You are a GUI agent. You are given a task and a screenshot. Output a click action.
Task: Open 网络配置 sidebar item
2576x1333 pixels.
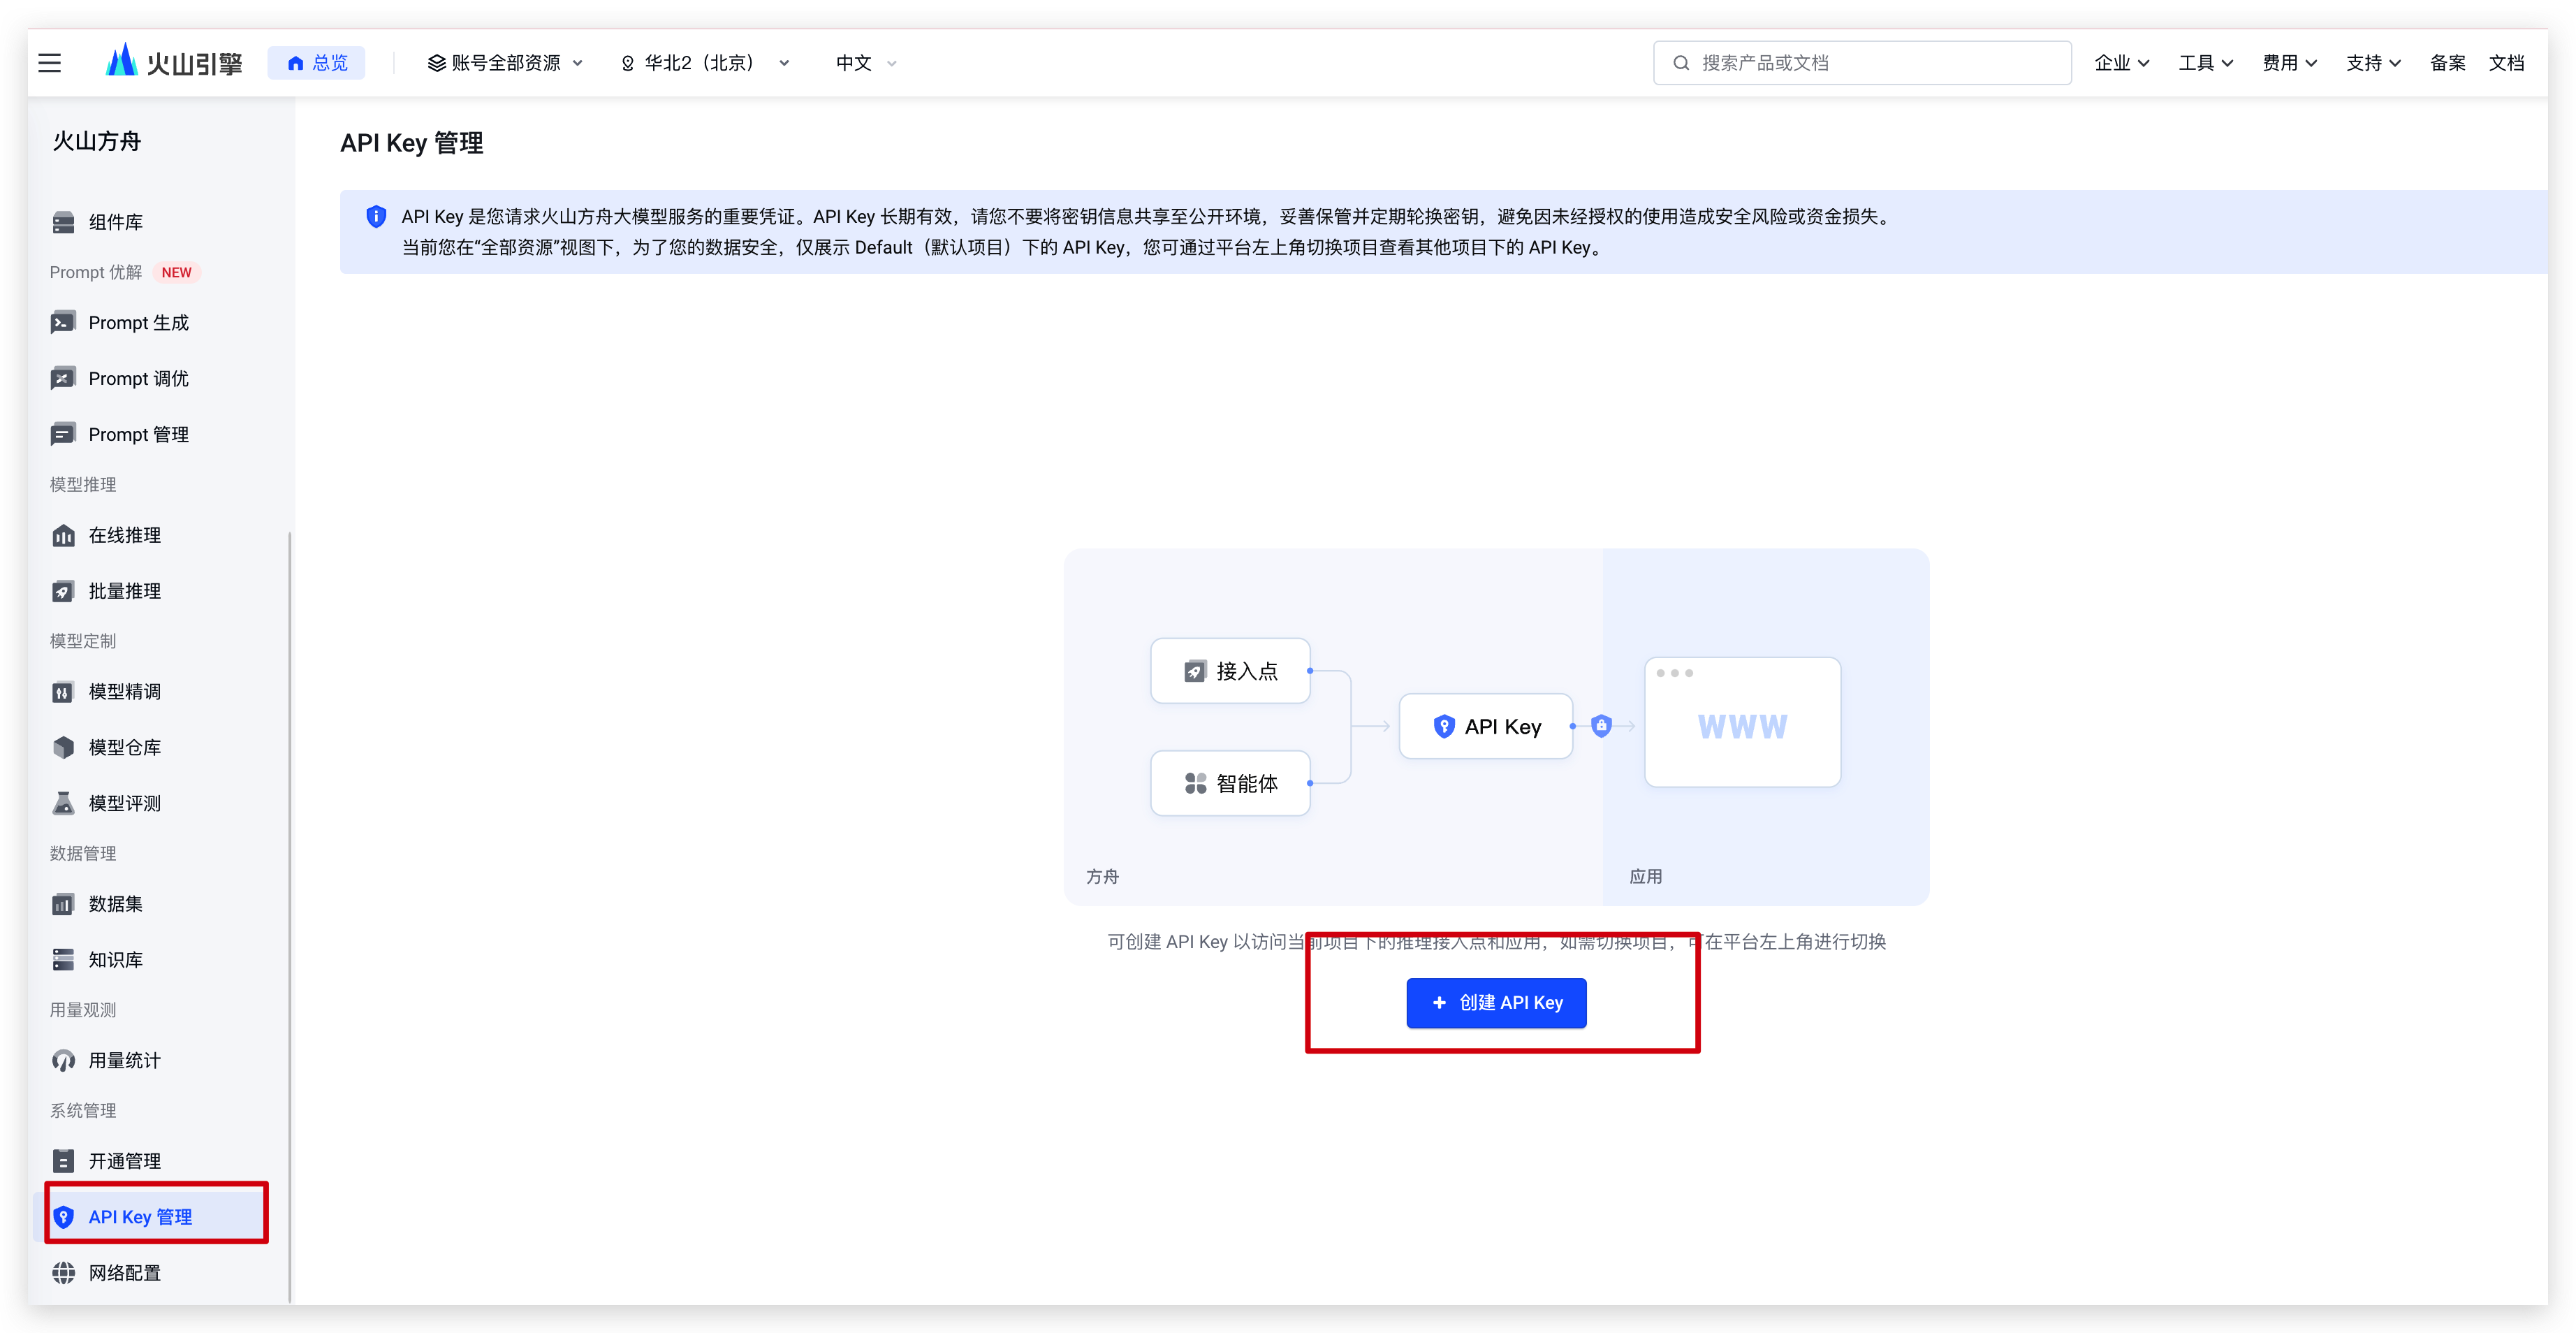tap(124, 1273)
